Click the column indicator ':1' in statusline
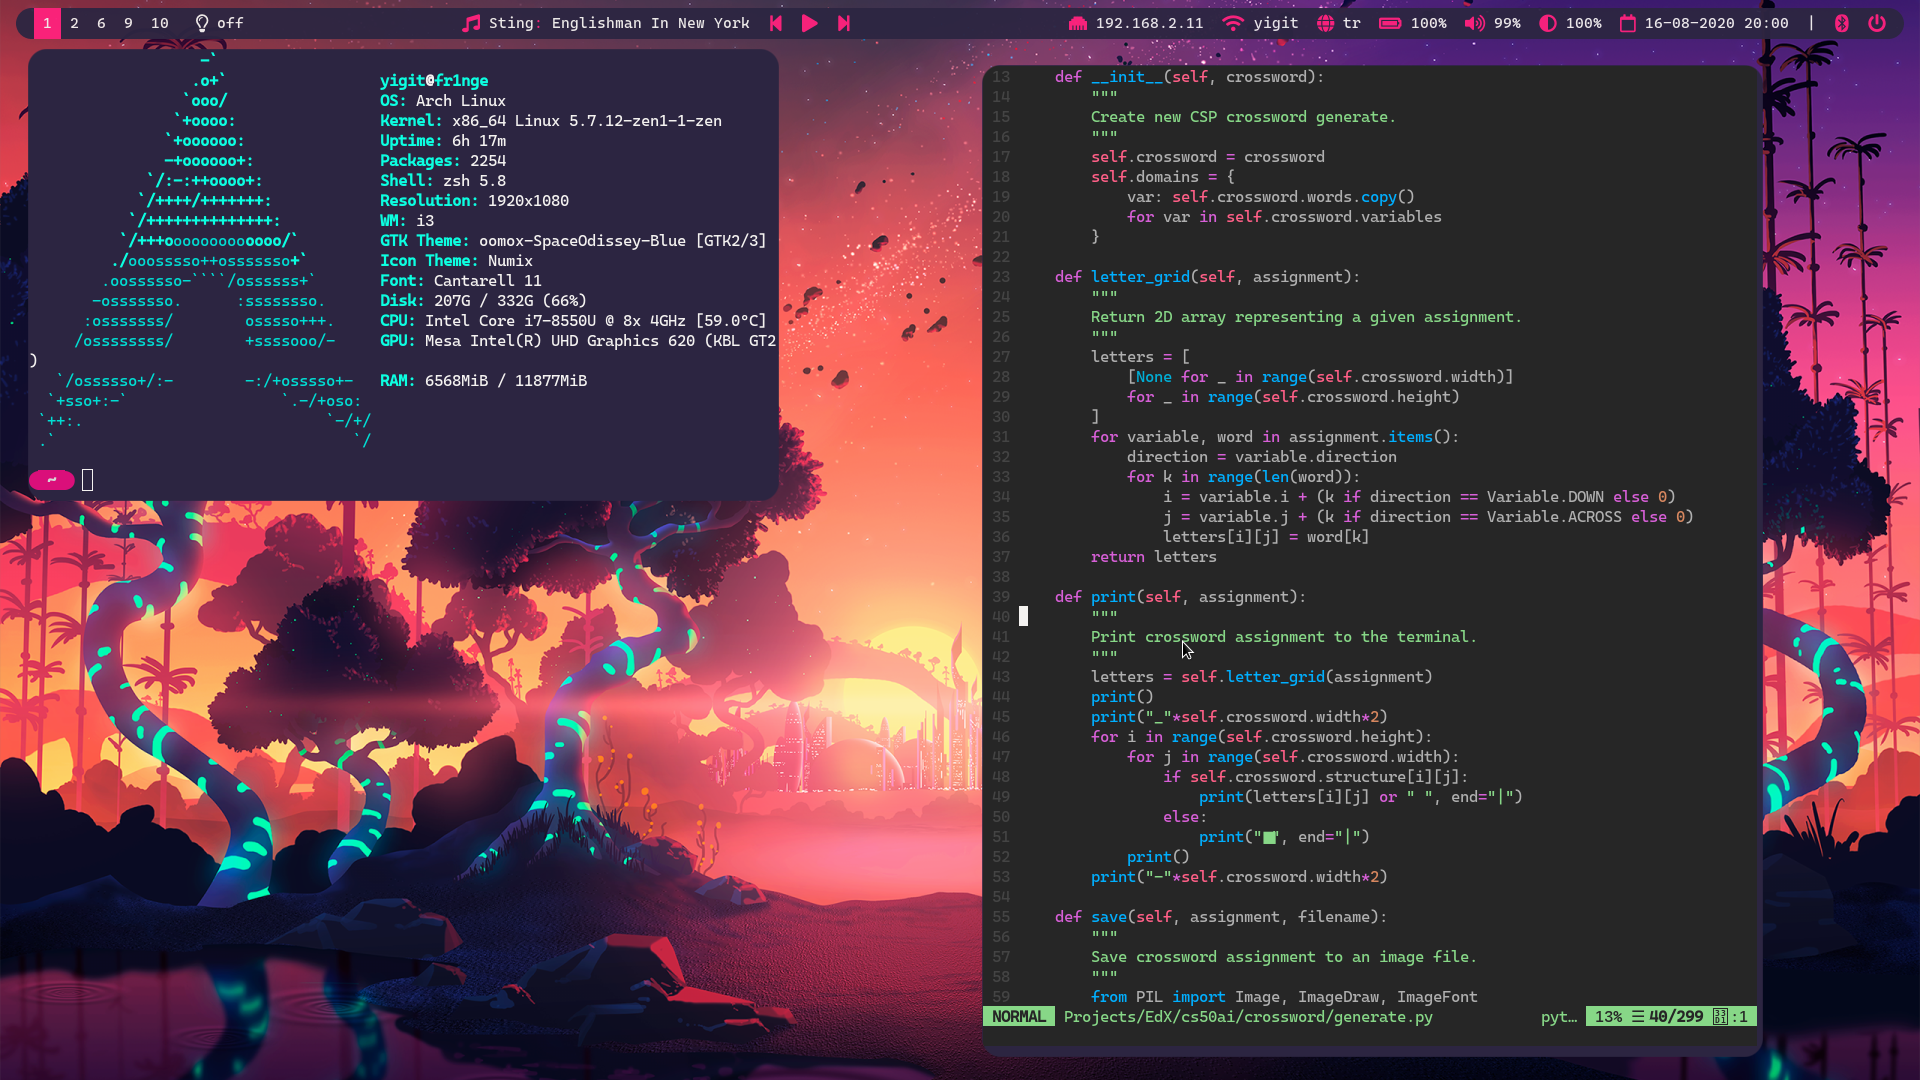1920x1080 pixels. coord(1739,1016)
